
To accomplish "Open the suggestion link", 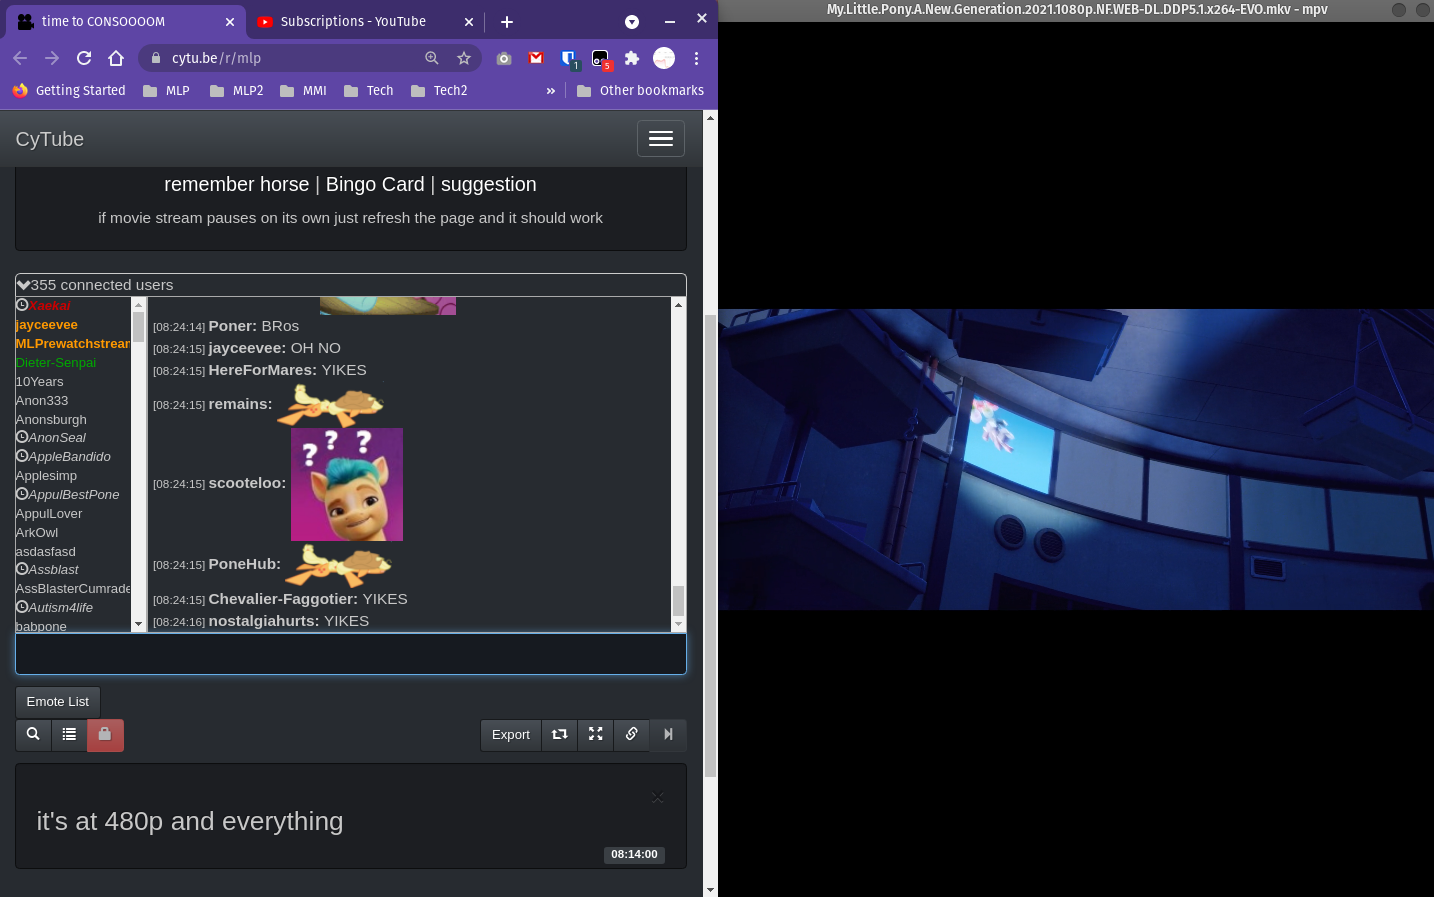I will [x=488, y=184].
